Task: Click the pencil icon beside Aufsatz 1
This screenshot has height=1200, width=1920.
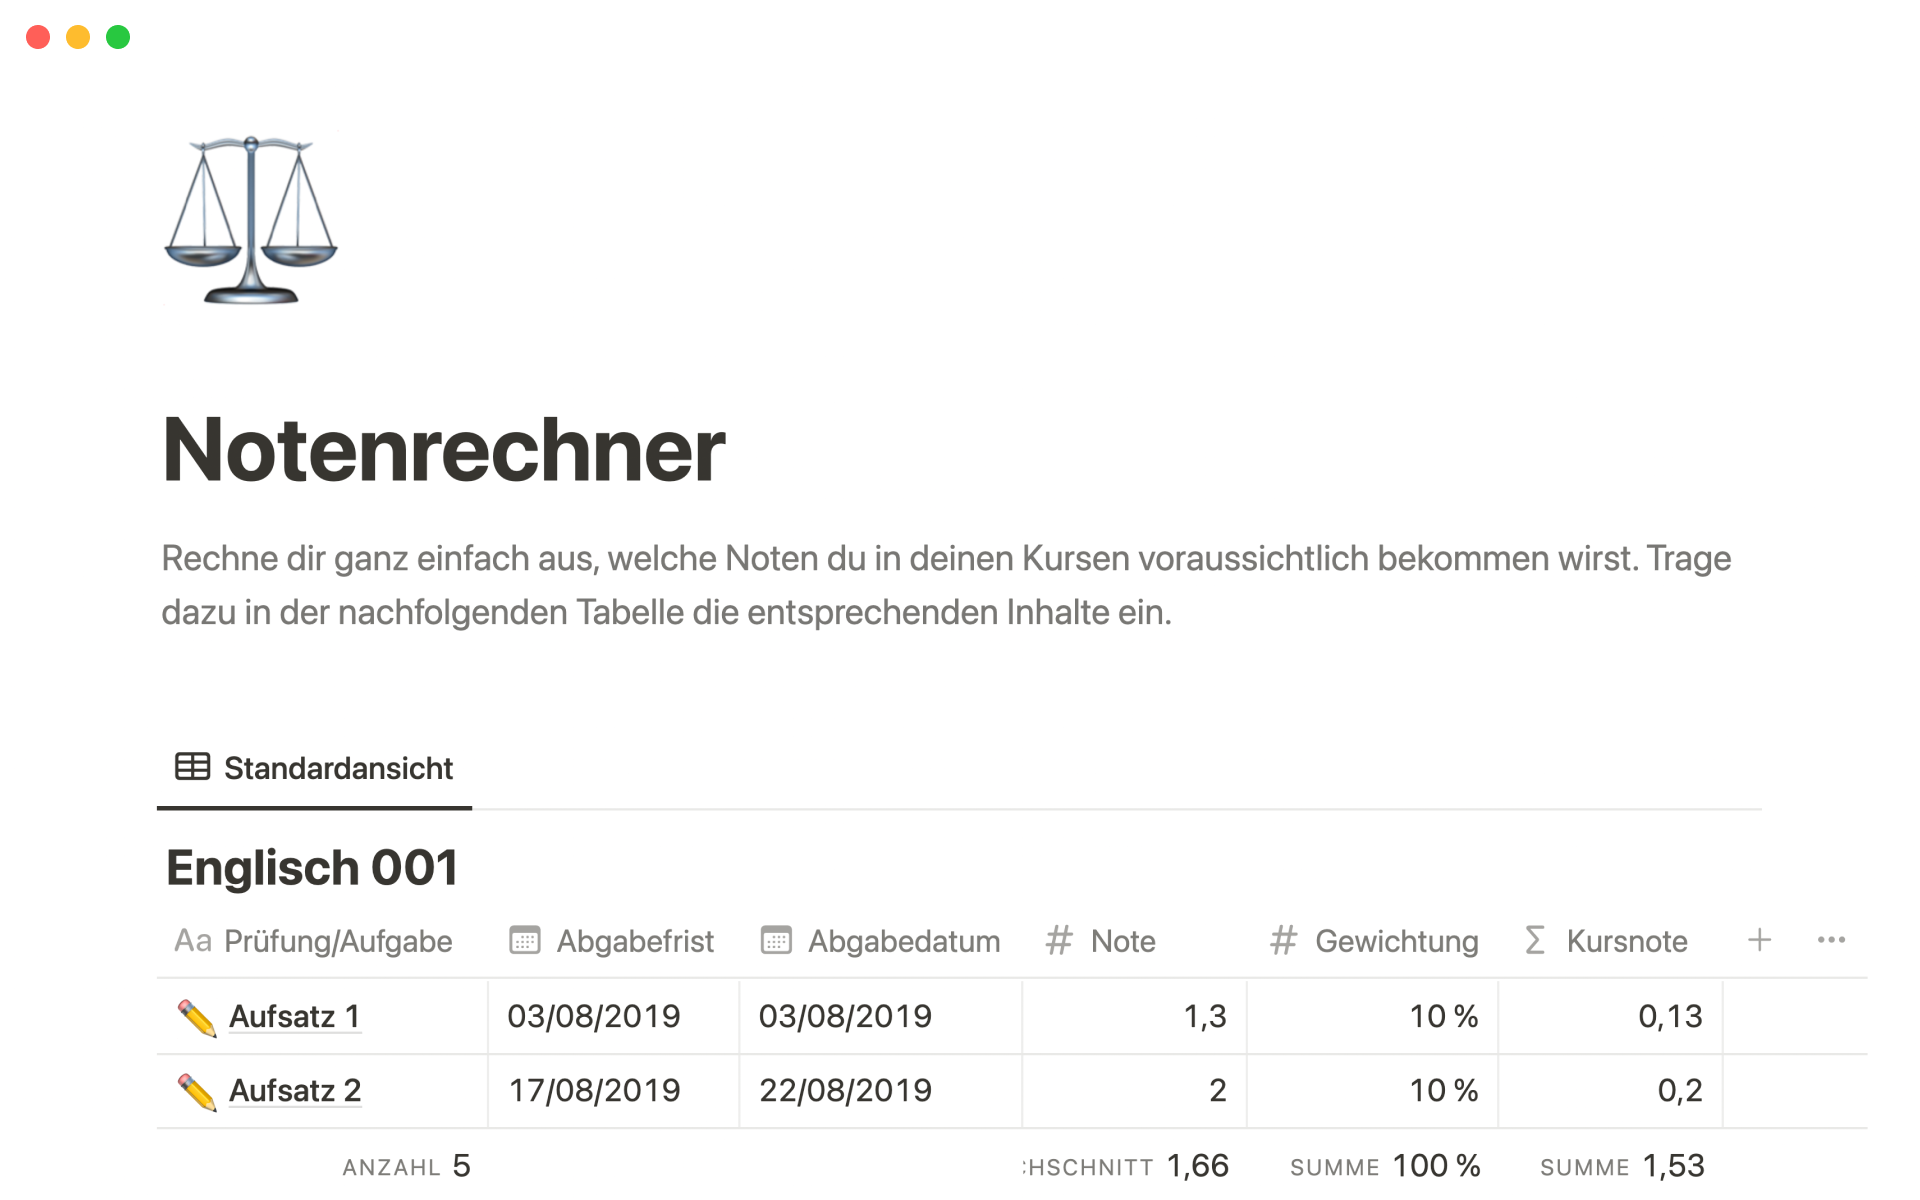Action: 196,1017
